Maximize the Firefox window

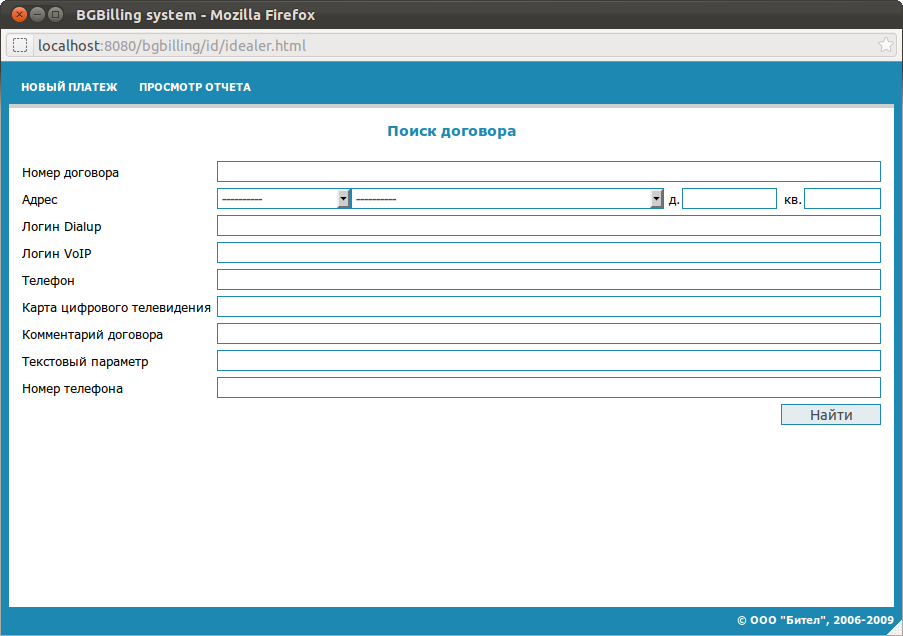tap(56, 15)
